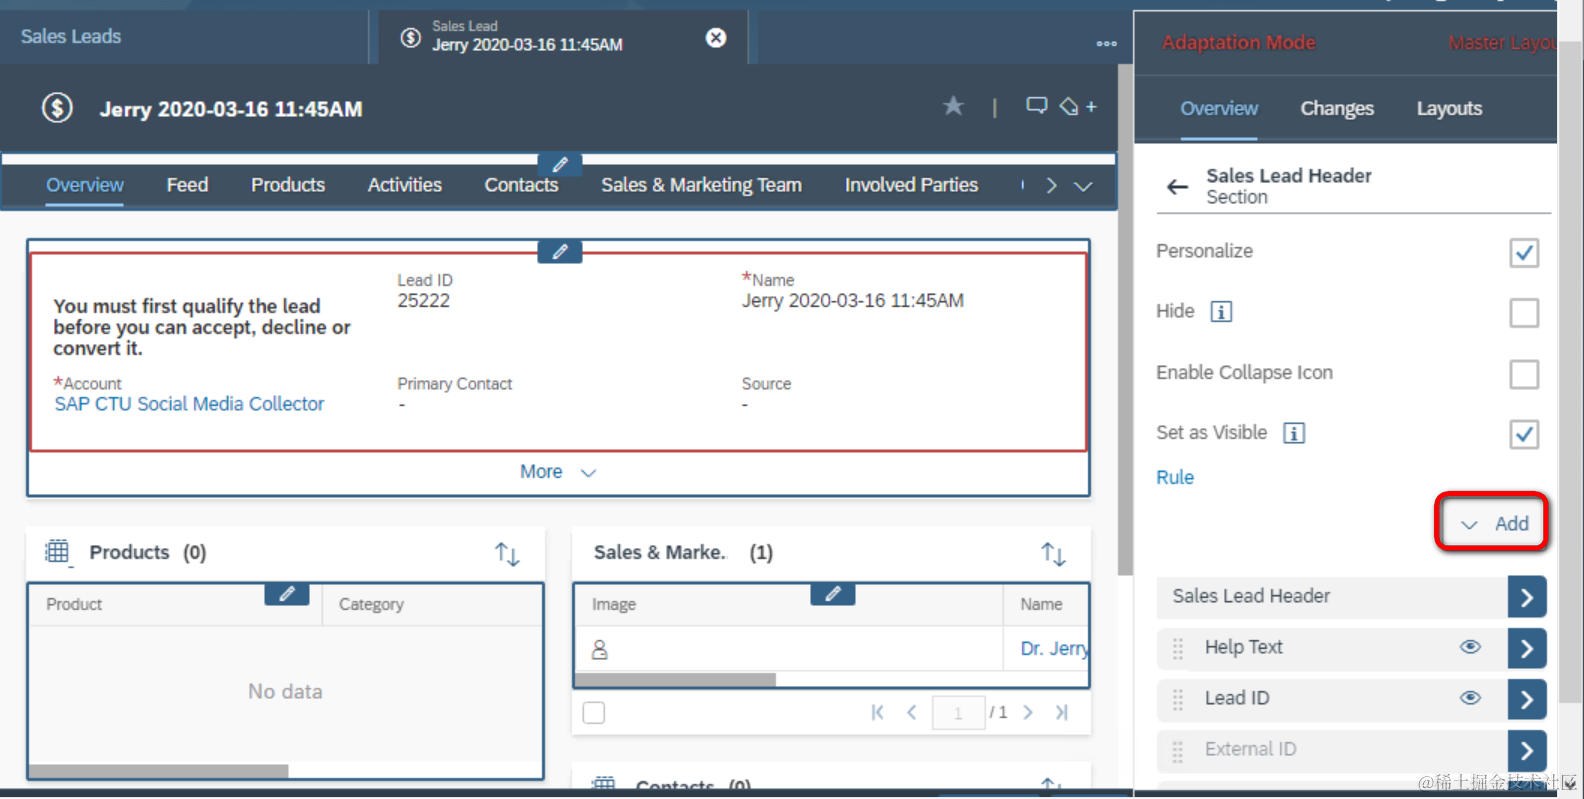
Task: Open the Layouts tab in adaptation panel
Action: 1449,109
